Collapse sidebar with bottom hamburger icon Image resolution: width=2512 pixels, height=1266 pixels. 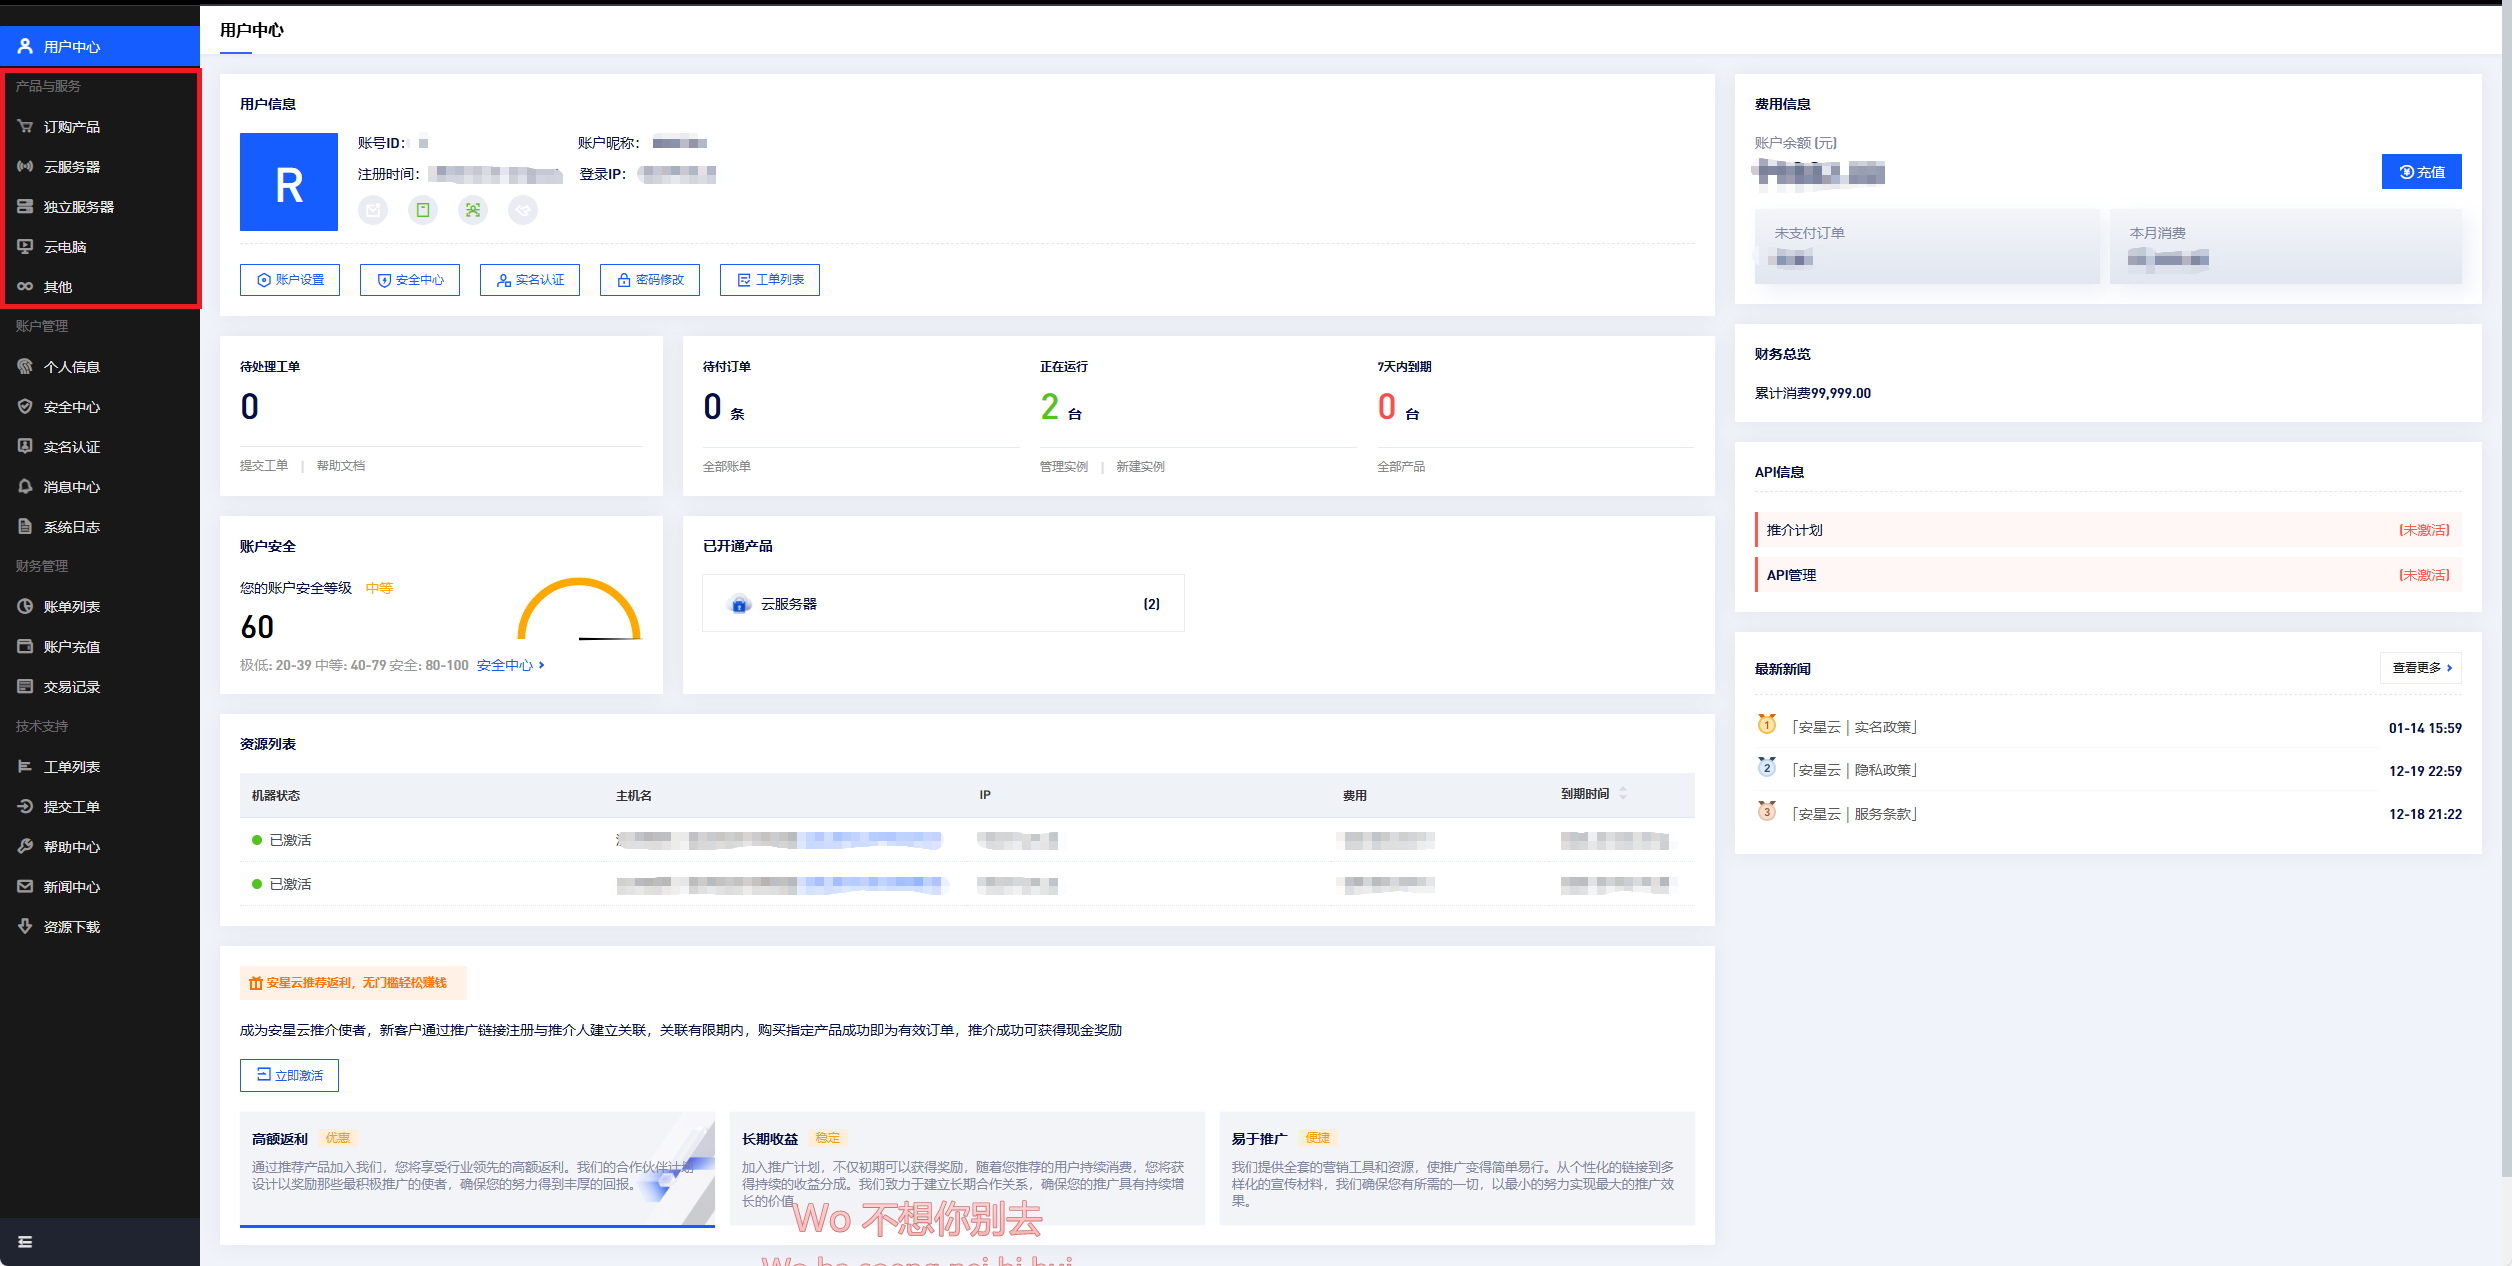[x=25, y=1241]
